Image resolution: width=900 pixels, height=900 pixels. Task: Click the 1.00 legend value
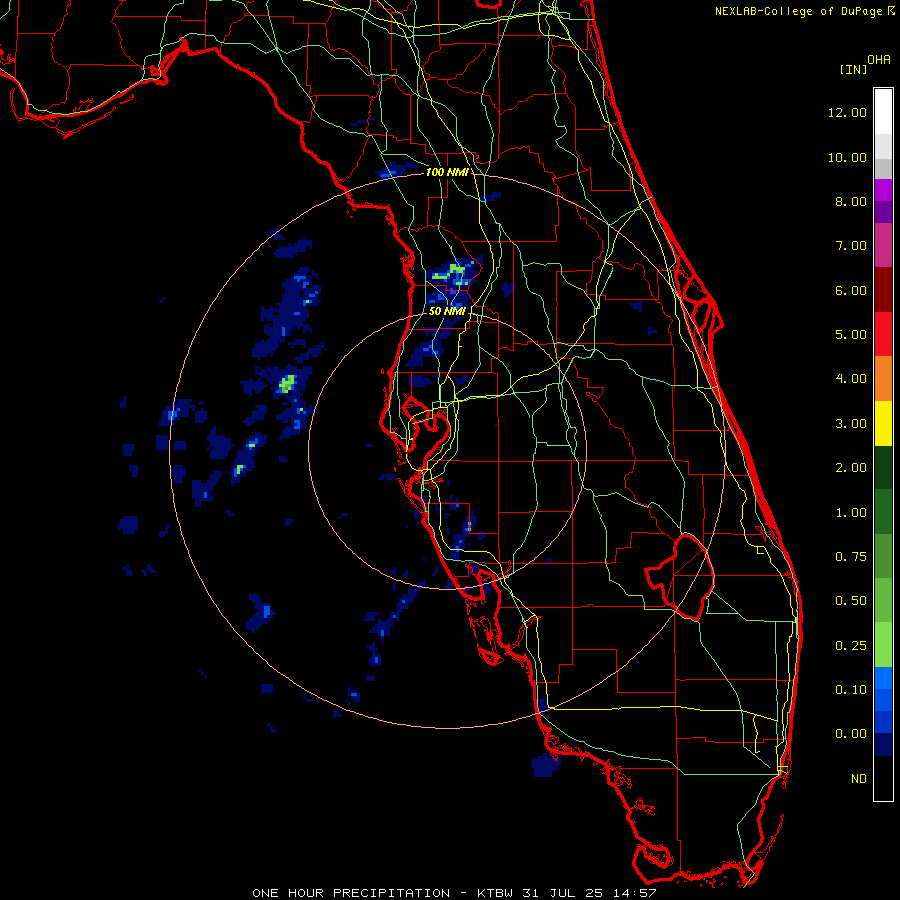click(851, 513)
